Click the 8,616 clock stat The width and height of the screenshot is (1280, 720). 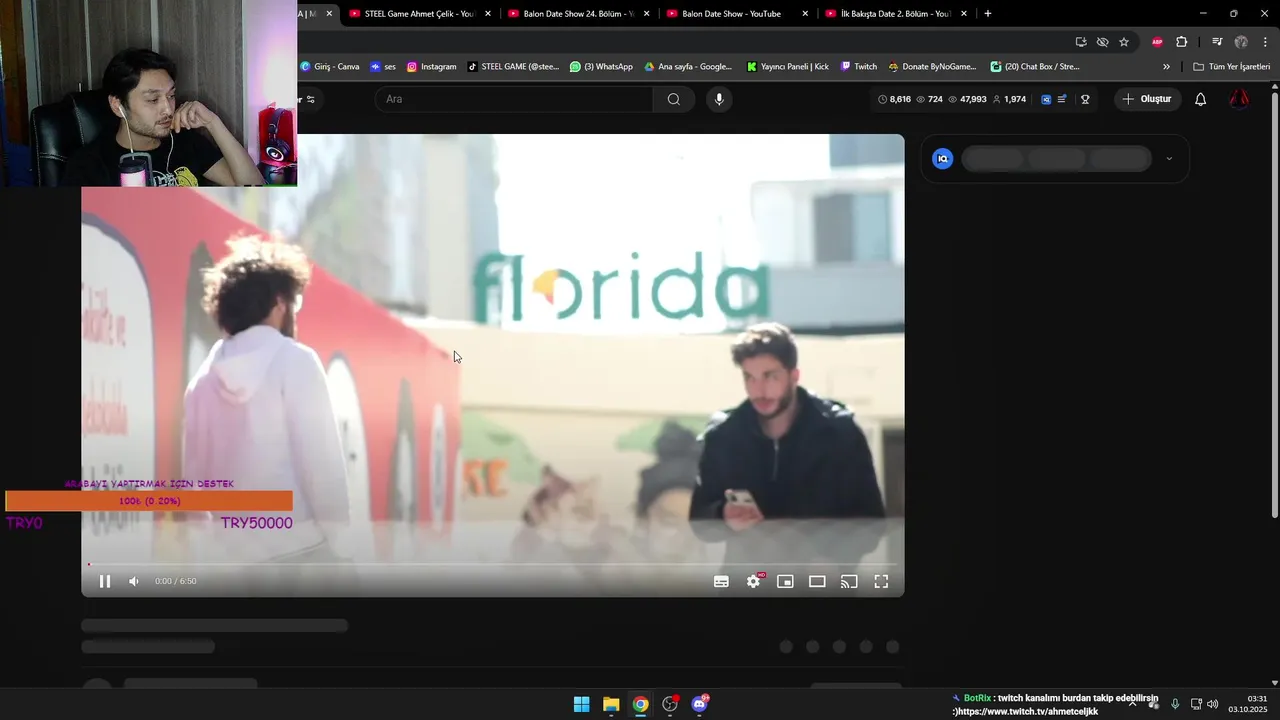pos(894,99)
